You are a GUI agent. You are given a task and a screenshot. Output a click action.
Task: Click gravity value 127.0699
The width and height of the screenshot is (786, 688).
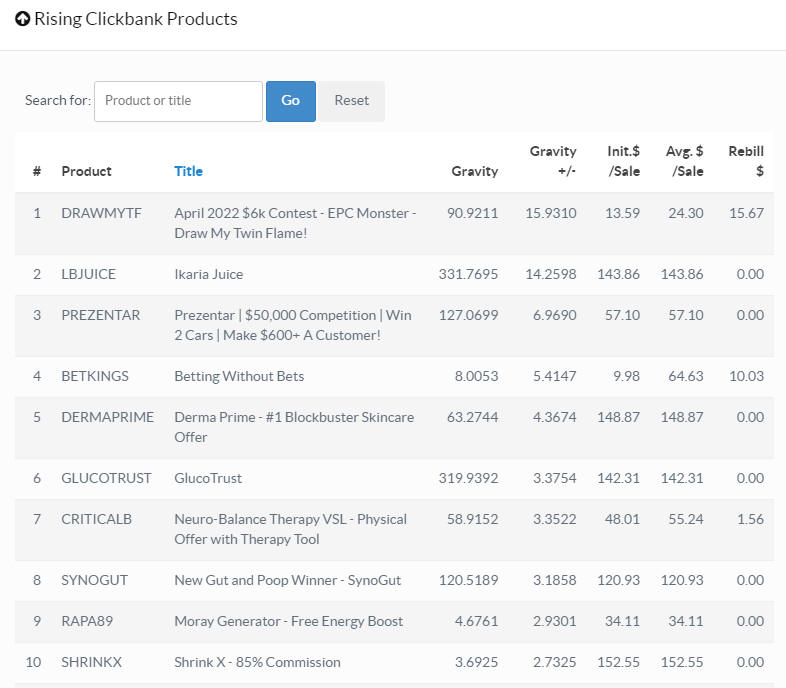coord(469,315)
